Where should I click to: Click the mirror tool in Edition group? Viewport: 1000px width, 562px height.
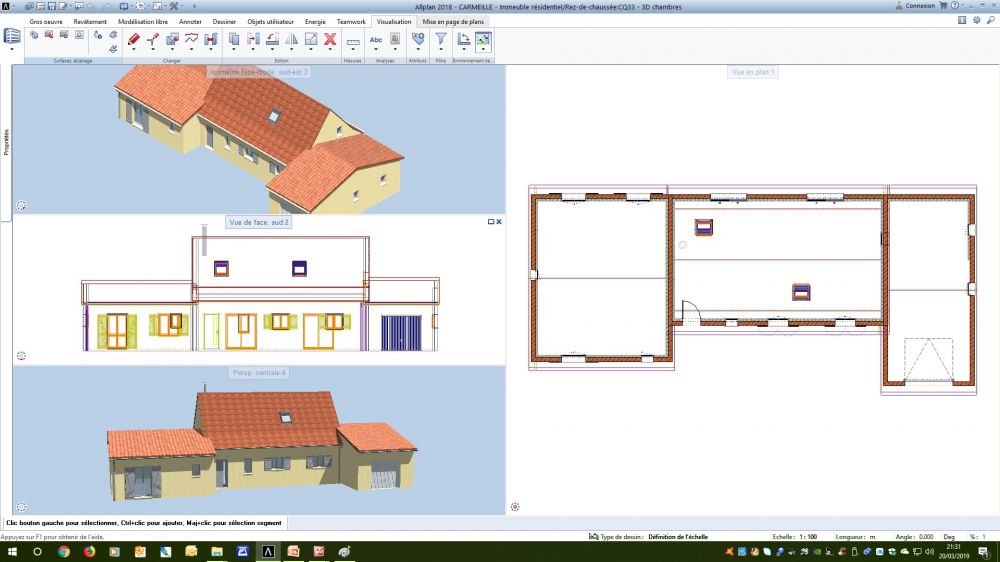(291, 39)
